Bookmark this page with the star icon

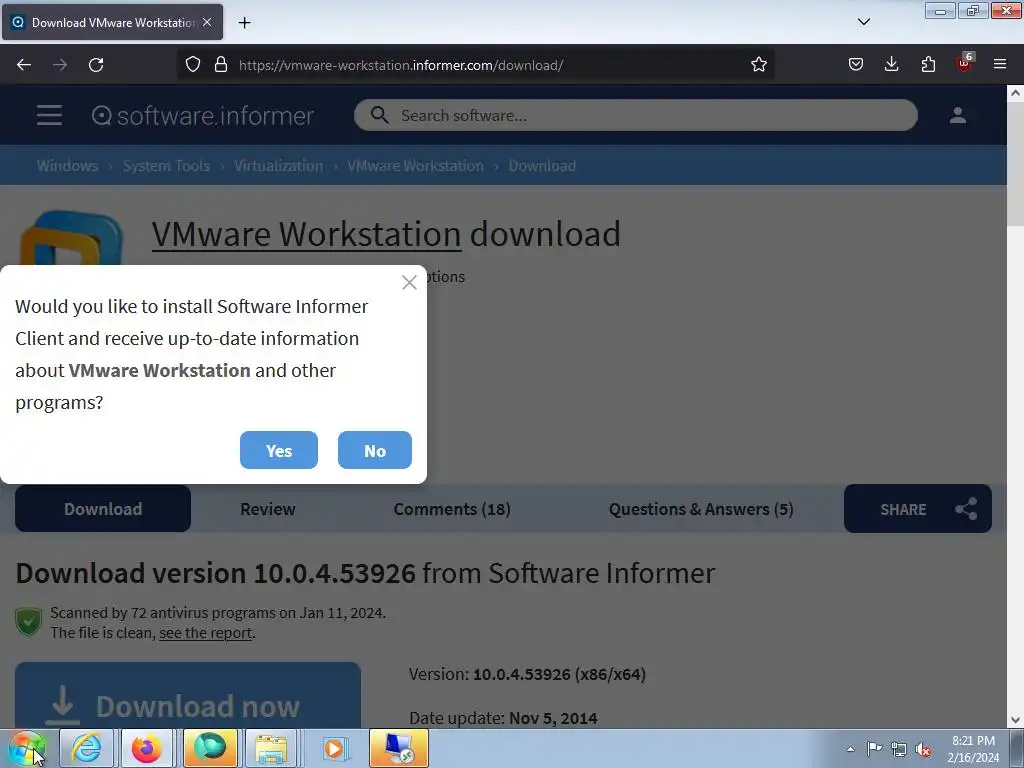[x=758, y=65]
